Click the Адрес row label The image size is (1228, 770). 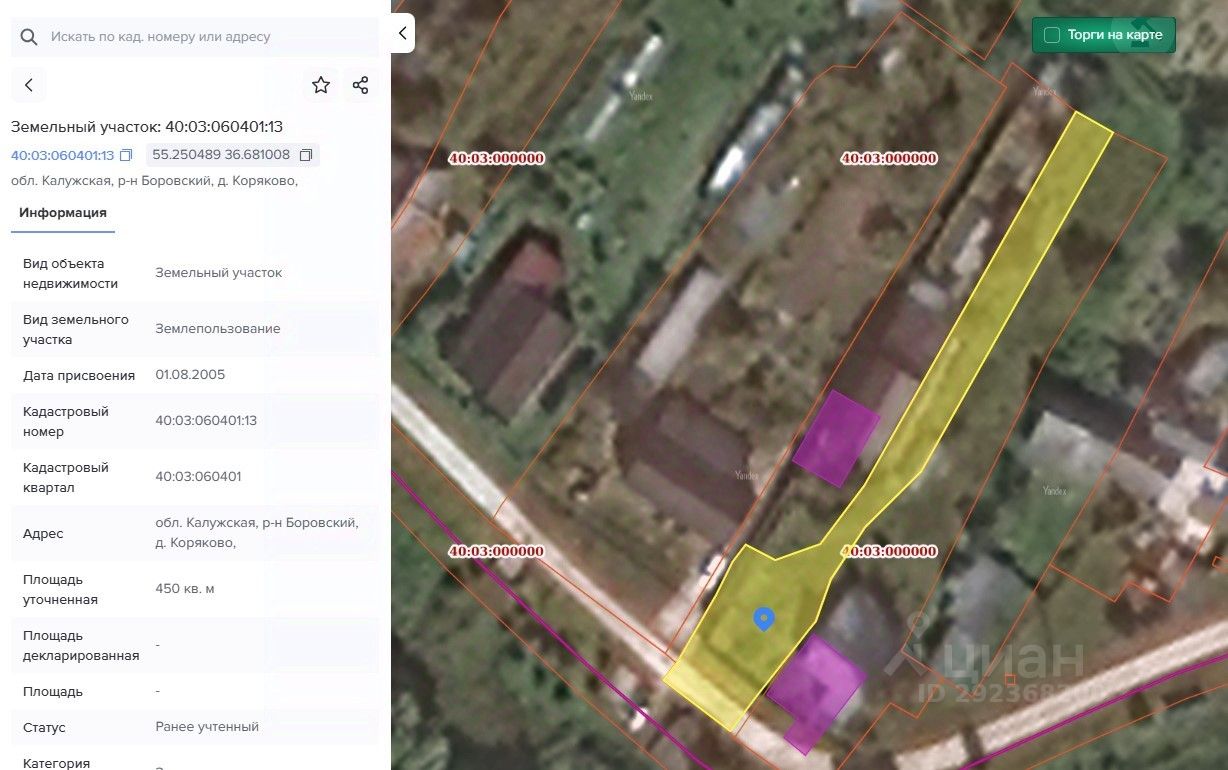(x=43, y=534)
